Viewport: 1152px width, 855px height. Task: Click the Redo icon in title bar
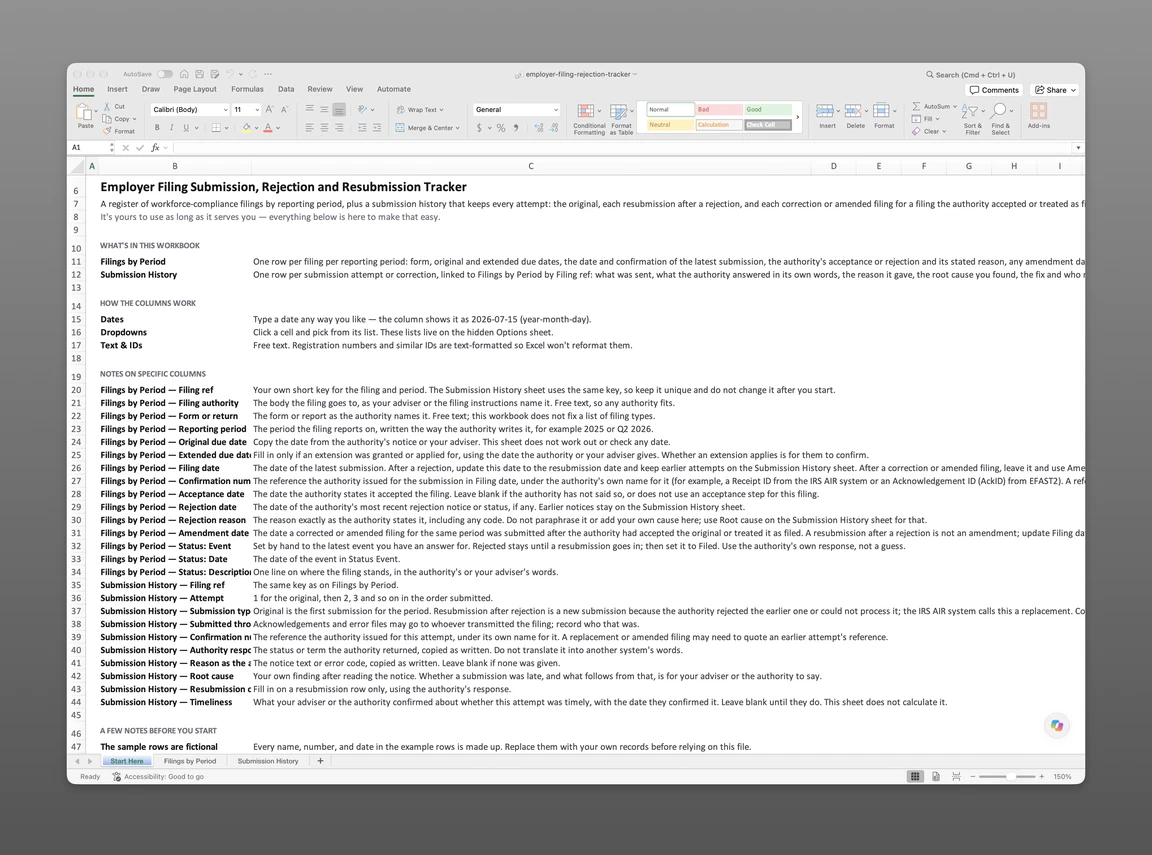(253, 74)
